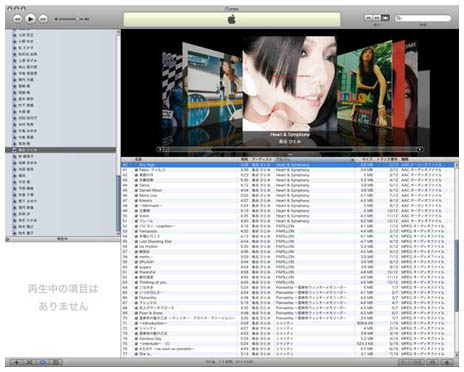464x372 pixels.
Task: Click the sidebar scroll up arrow
Action: pos(118,32)
